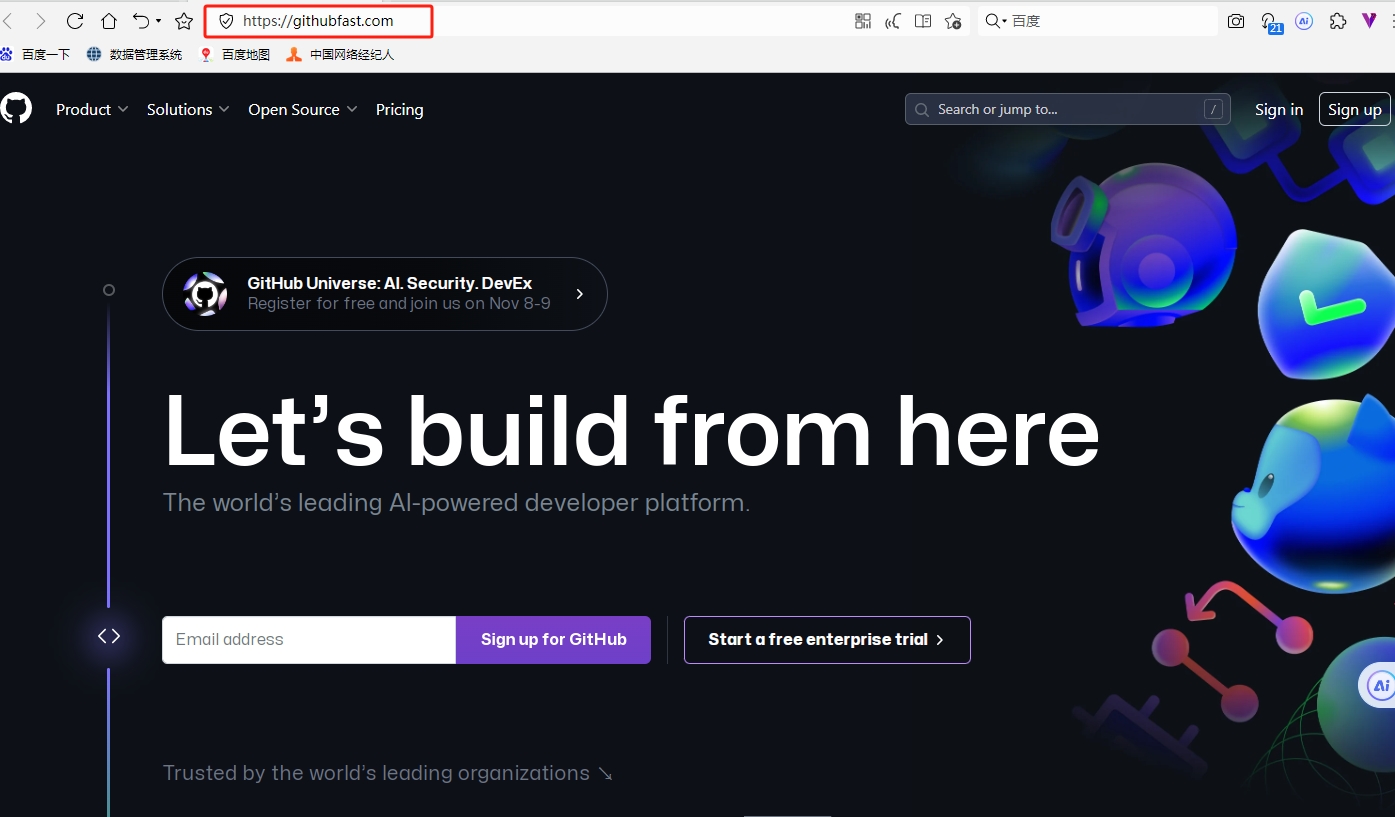
Task: Click the undo closed tab arrow icon
Action: tap(141, 21)
